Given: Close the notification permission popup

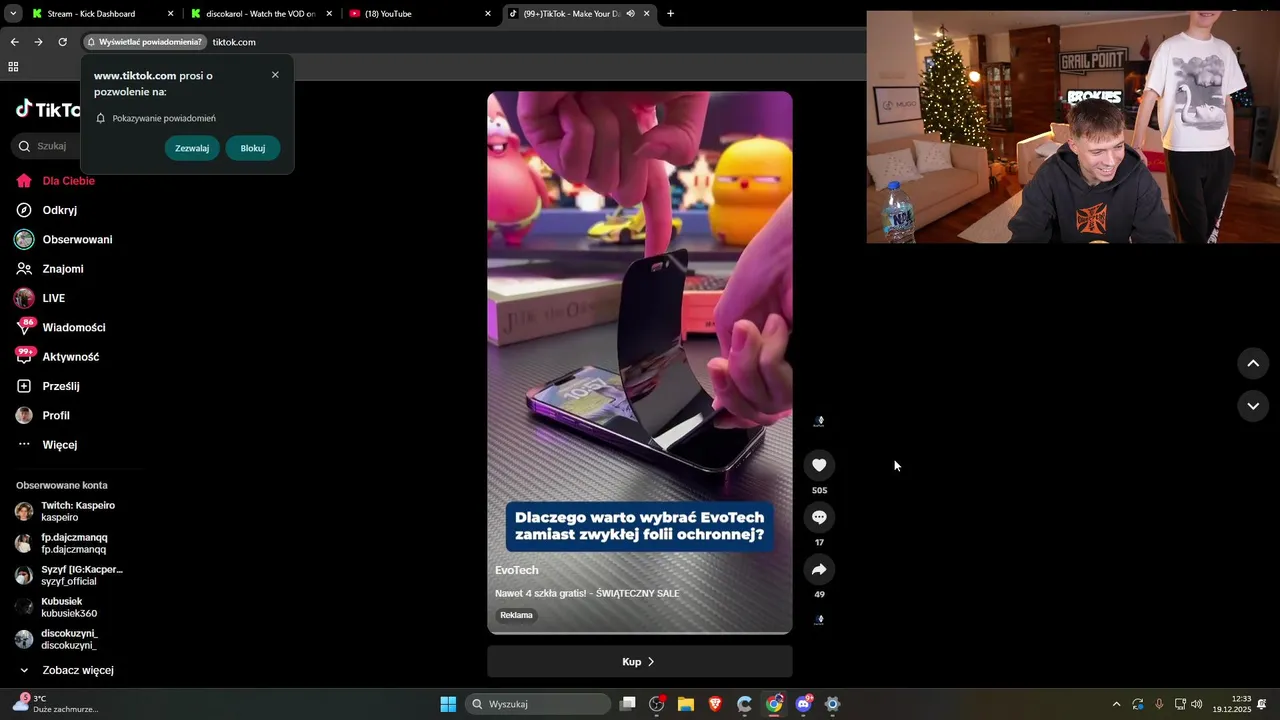Looking at the screenshot, I should pyautogui.click(x=275, y=75).
